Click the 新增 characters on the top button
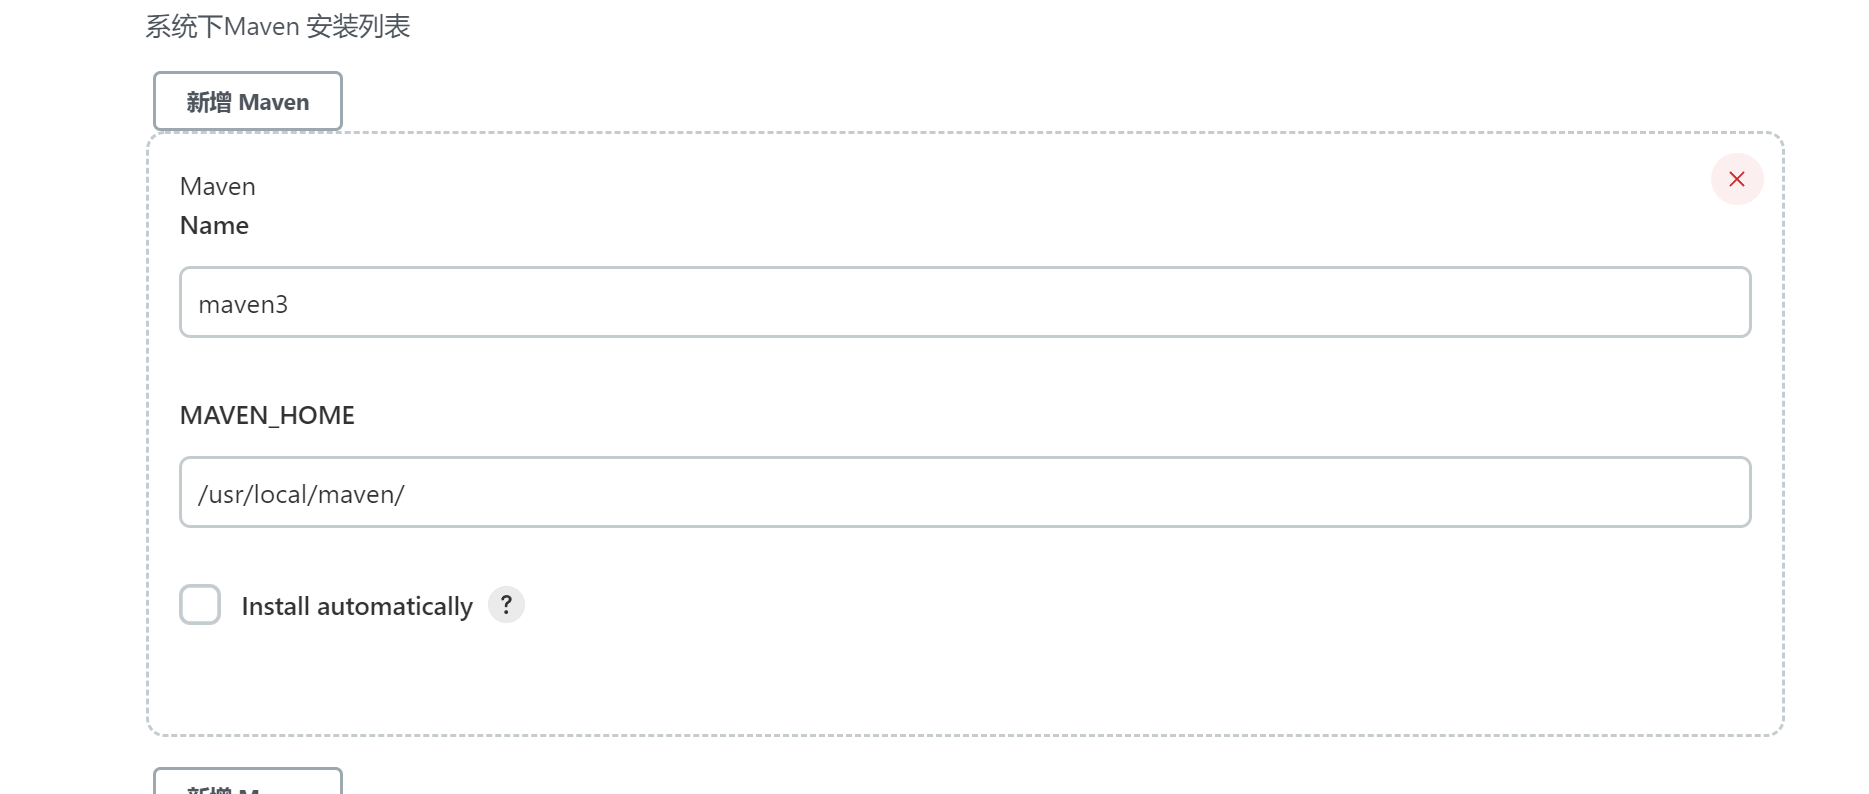Screen dimensions: 1869x794 209,102
